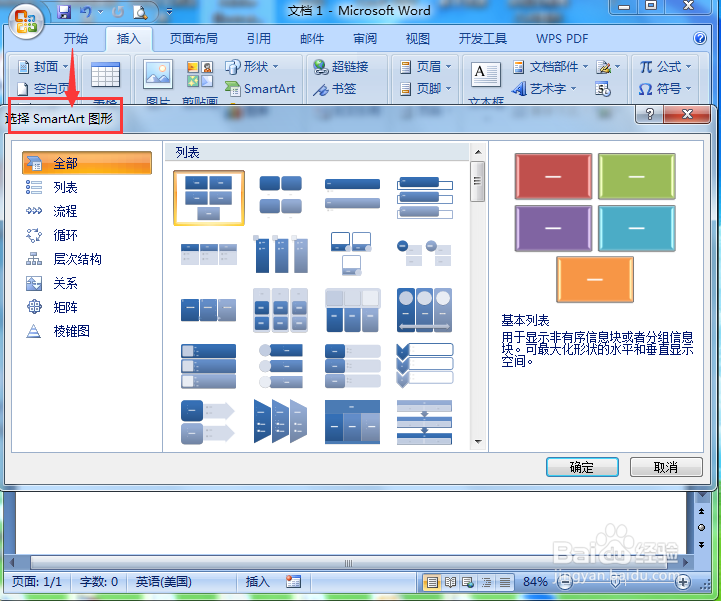The image size is (721, 601).
Task: Switch to the View (视图) tab
Action: click(x=418, y=39)
